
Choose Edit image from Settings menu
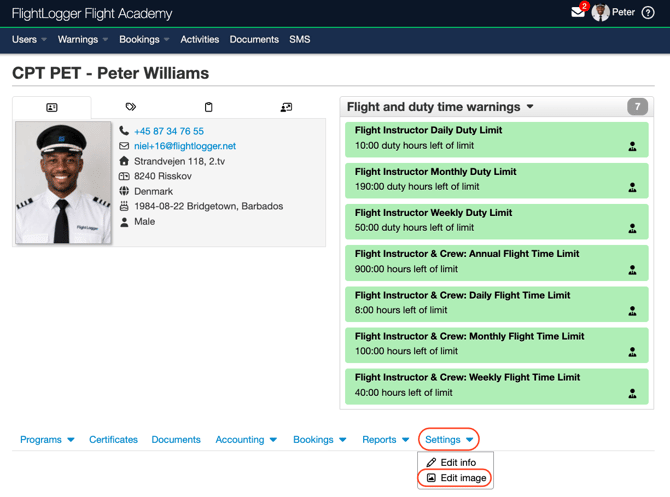coord(455,478)
